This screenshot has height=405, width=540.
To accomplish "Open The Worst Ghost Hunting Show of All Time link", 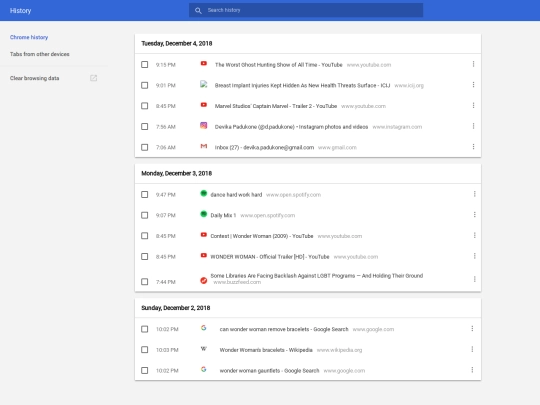I will coord(279,65).
